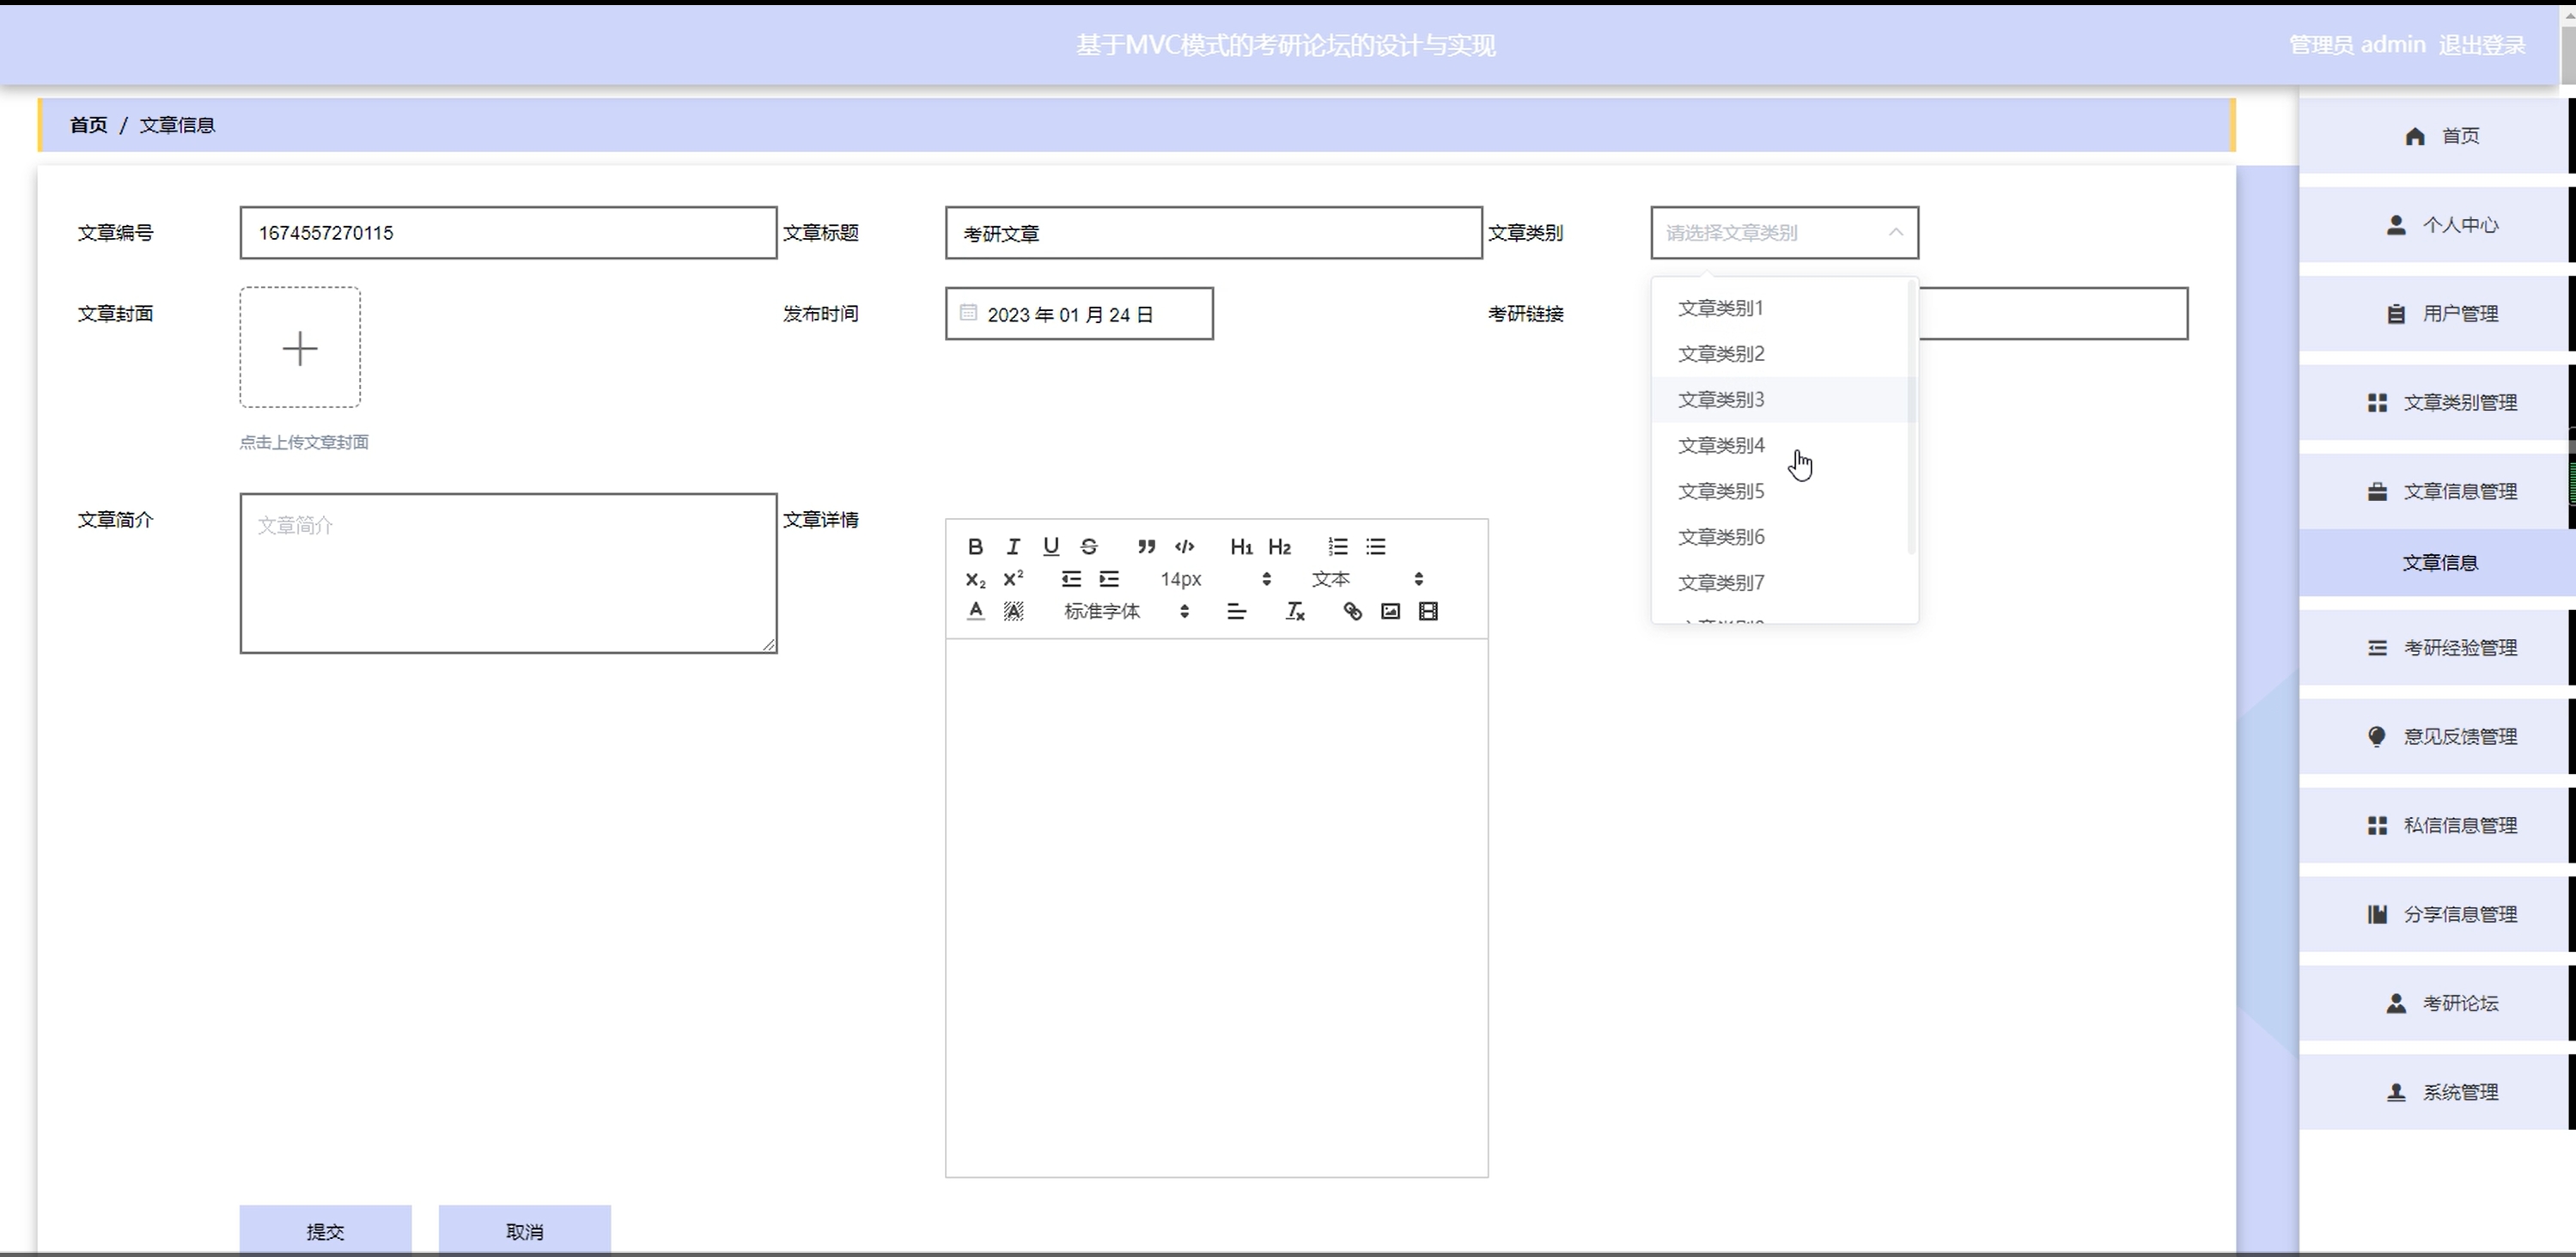Screen dimensions: 2576x1257
Task: Select 文章类别4 from the list
Action: coord(1721,445)
